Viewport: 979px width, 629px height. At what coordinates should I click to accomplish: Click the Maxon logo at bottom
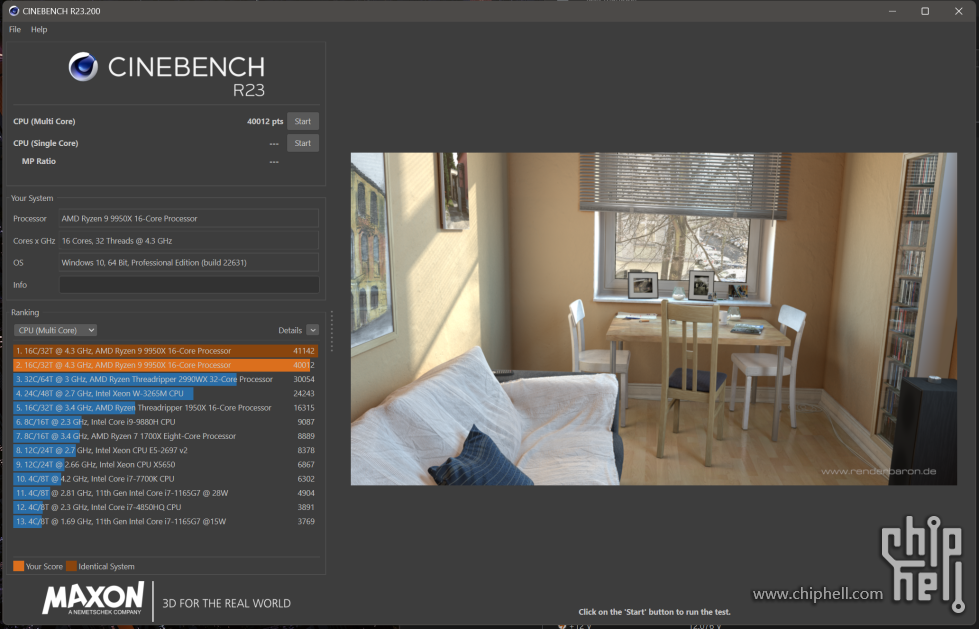(94, 600)
